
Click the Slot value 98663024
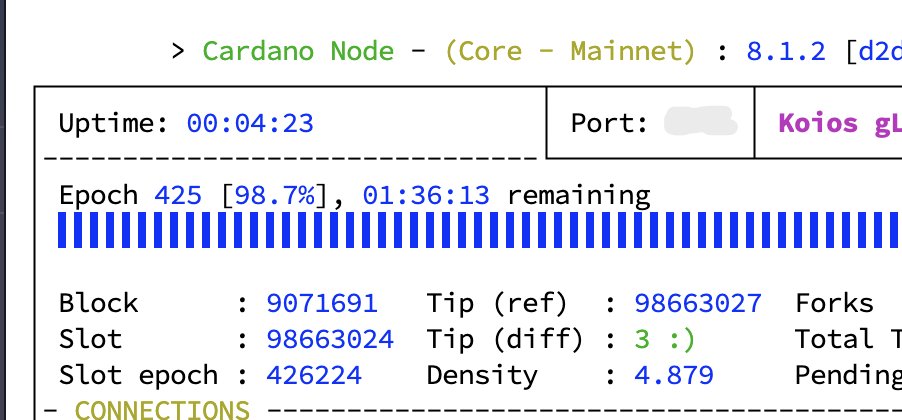click(330, 339)
